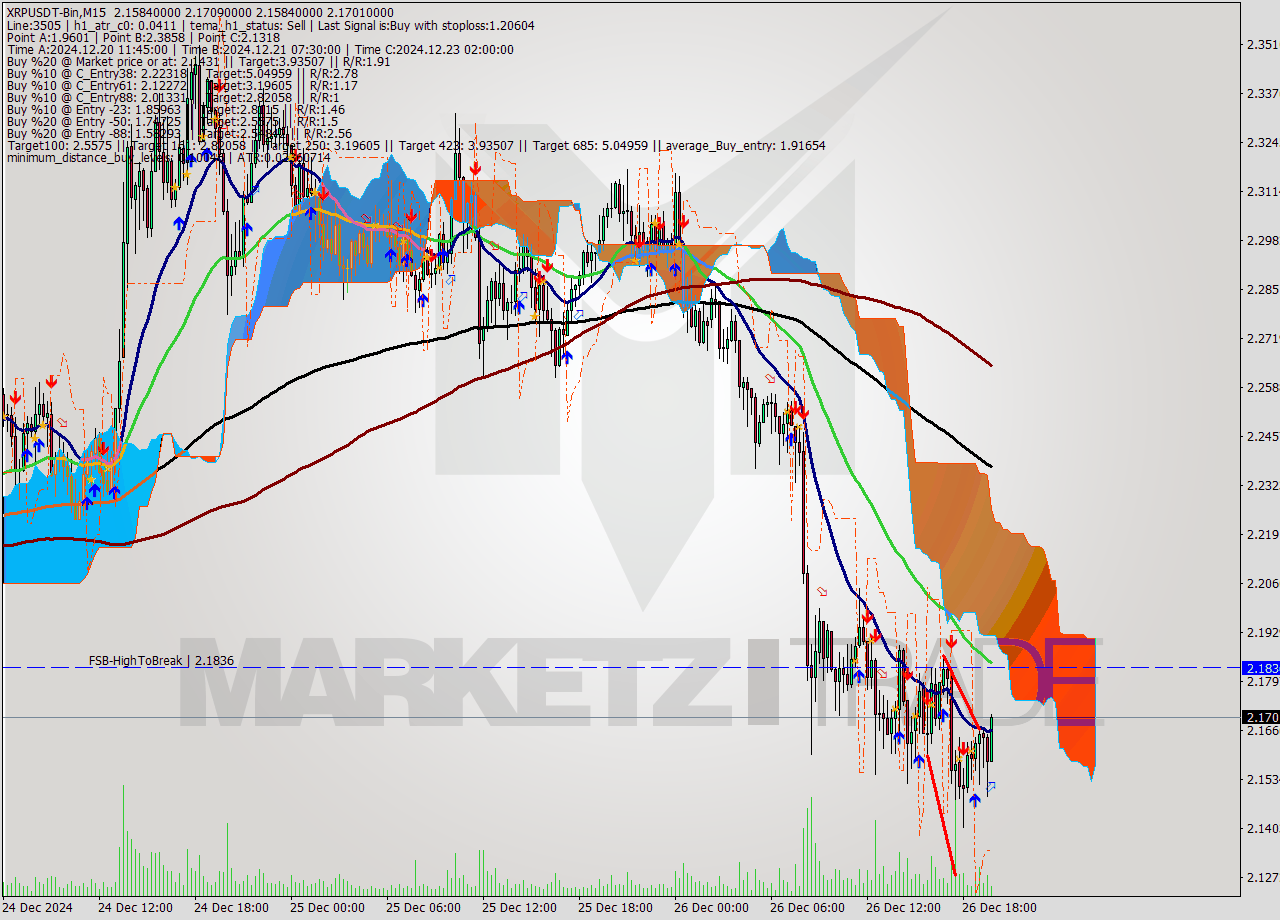This screenshot has height=920, width=1280.
Task: Select the 'Buy %10 @ C_Entry38' line
Action: coord(181,73)
